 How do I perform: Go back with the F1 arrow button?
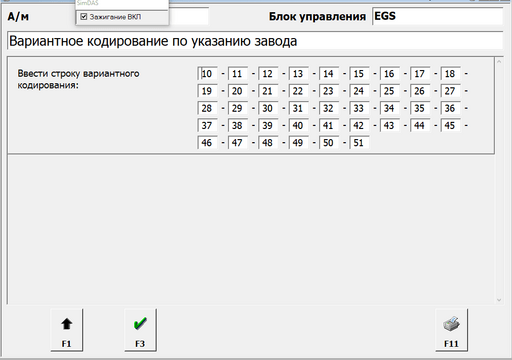67,330
